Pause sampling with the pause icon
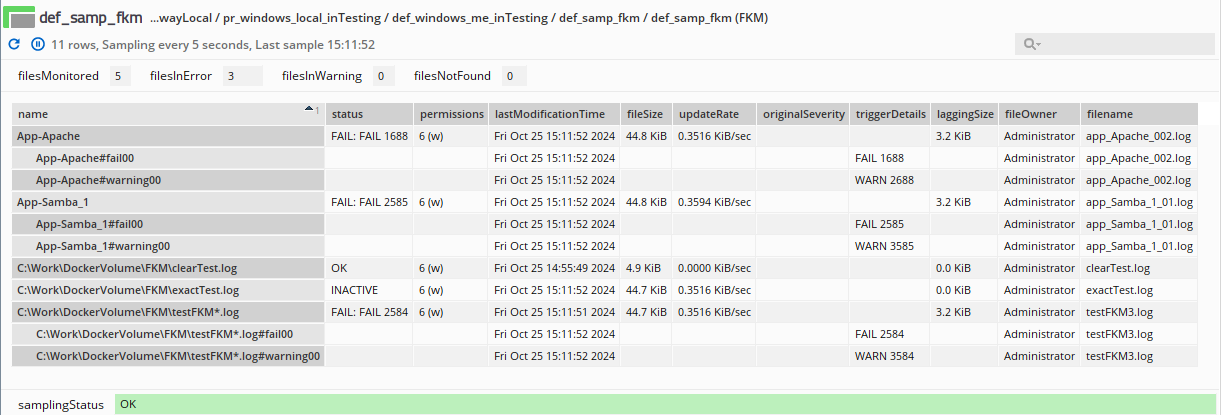 [37, 44]
